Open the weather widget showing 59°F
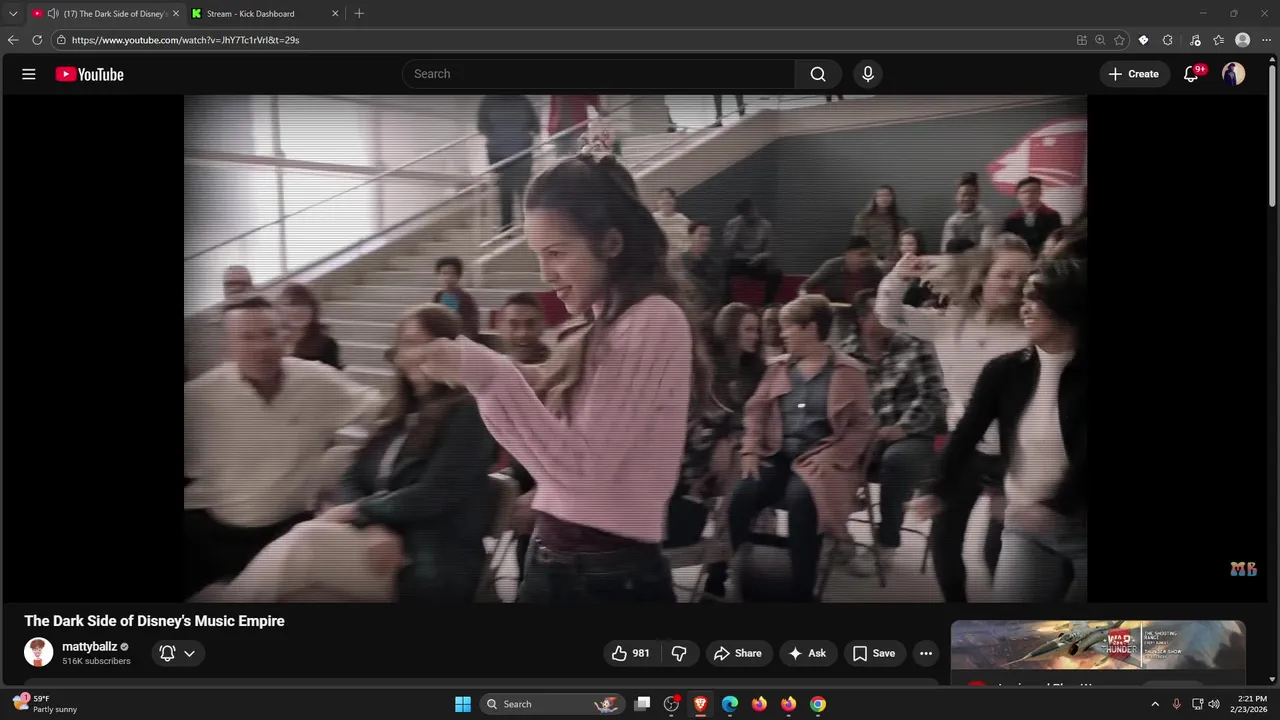The image size is (1280, 720). tap(46, 704)
